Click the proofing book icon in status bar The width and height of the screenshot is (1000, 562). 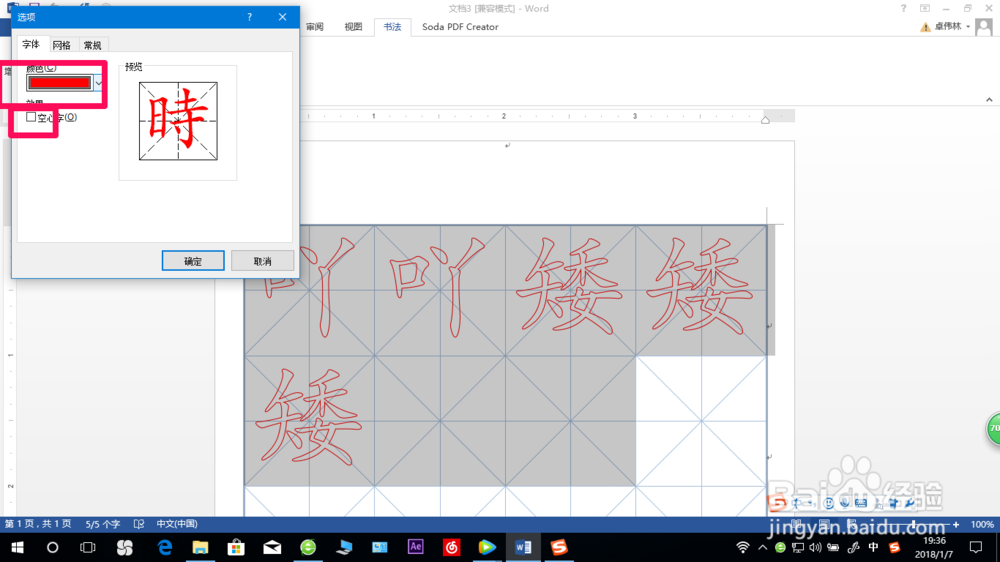139,524
